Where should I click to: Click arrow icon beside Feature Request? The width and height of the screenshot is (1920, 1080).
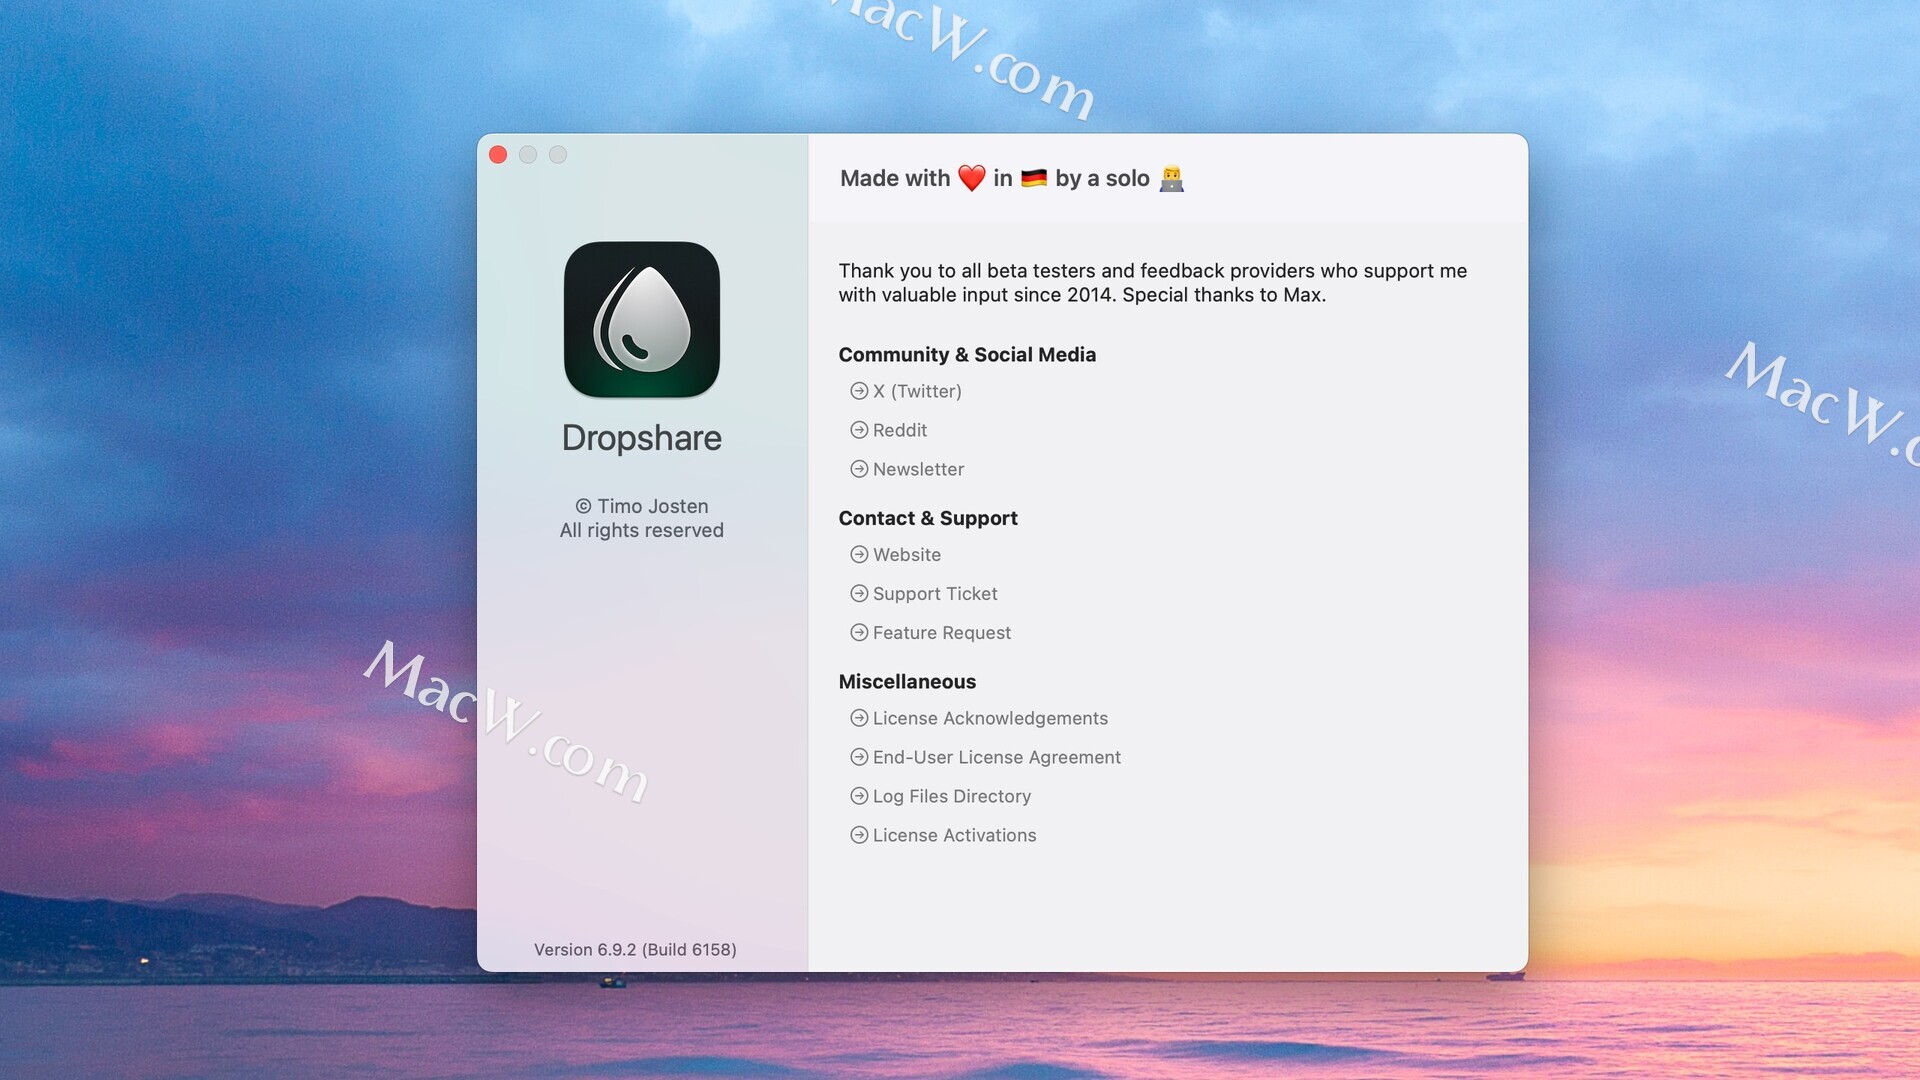[x=859, y=632]
